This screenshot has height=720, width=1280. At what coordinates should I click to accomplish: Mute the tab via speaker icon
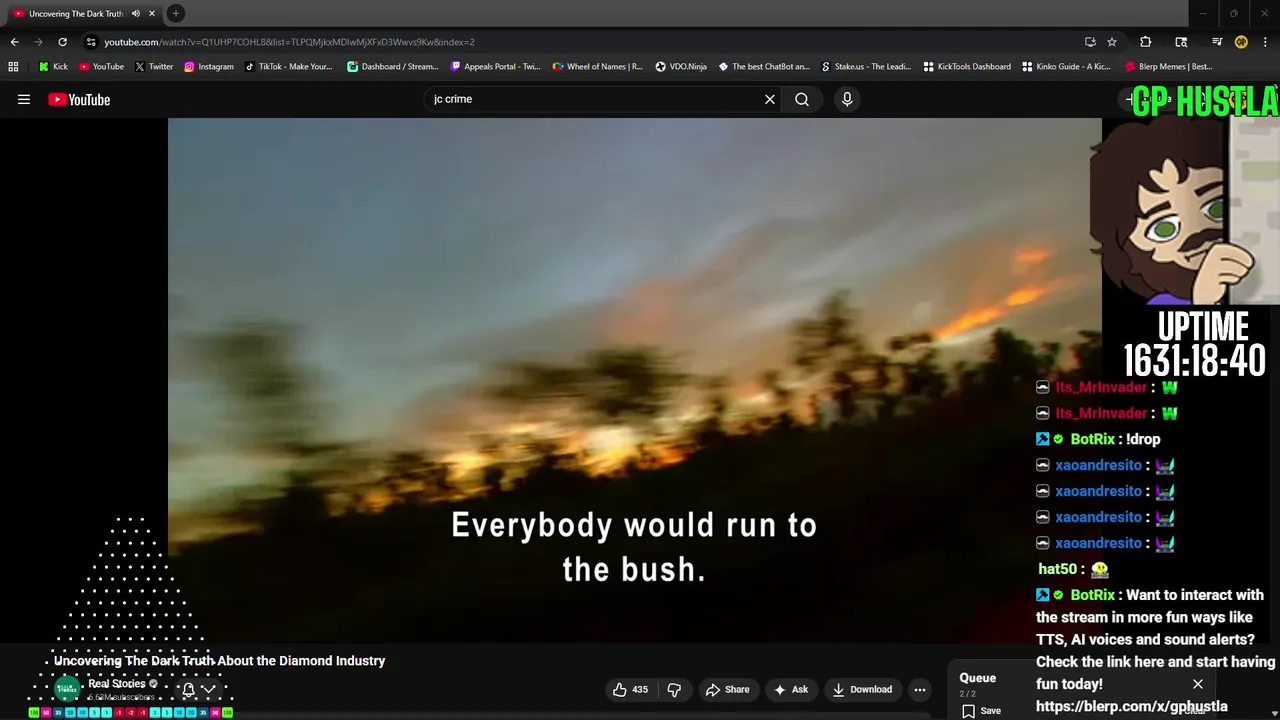coord(135,14)
